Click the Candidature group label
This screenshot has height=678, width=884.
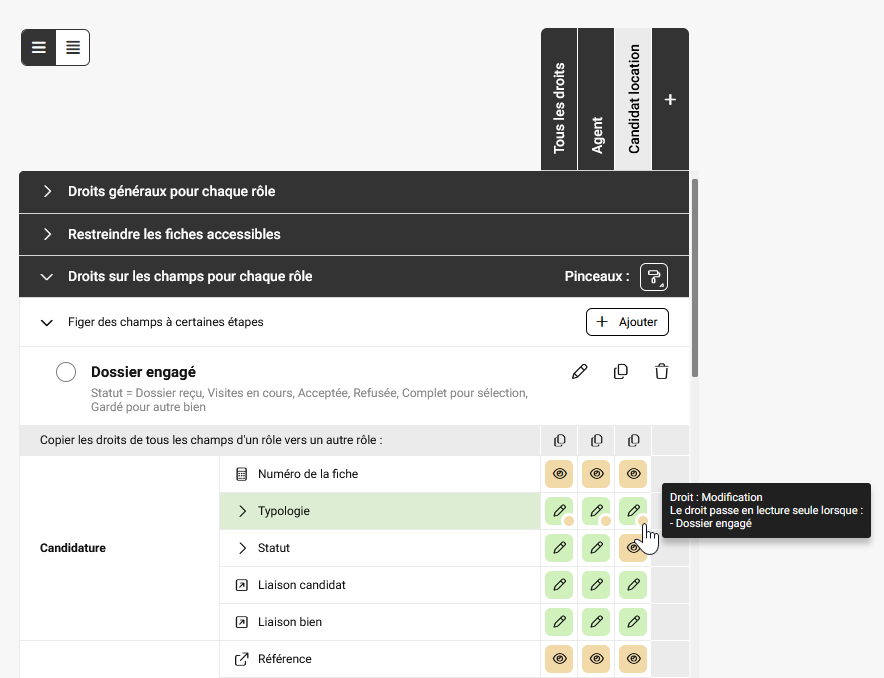[73, 548]
